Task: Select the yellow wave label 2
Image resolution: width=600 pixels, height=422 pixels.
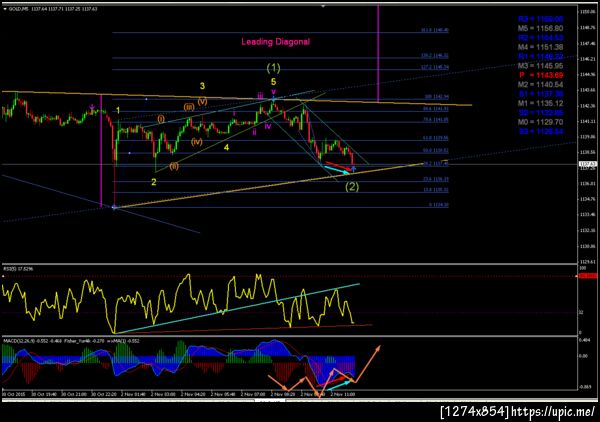Action: pyautogui.click(x=154, y=182)
